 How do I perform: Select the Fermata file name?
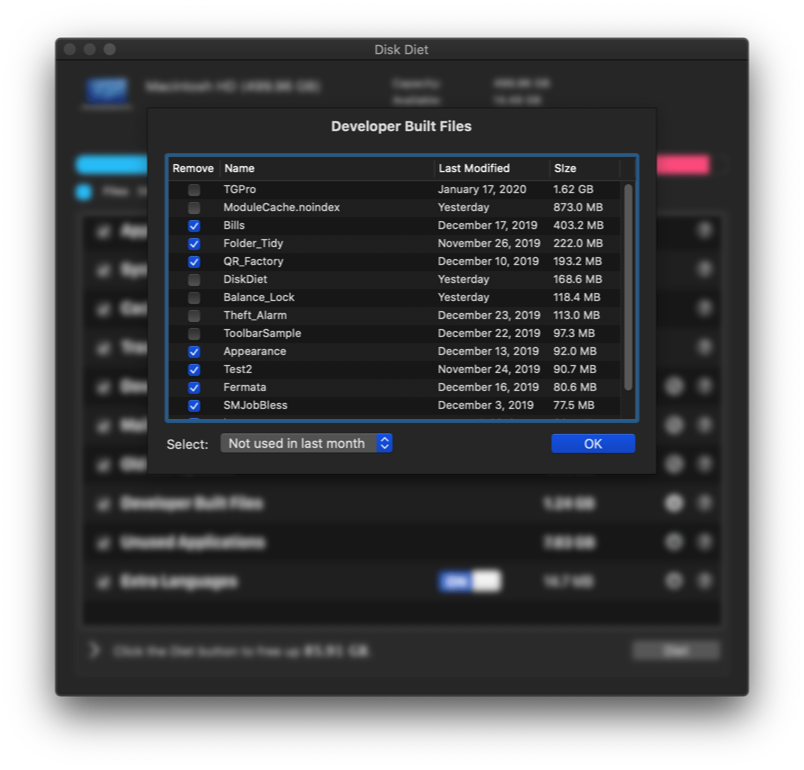point(245,387)
